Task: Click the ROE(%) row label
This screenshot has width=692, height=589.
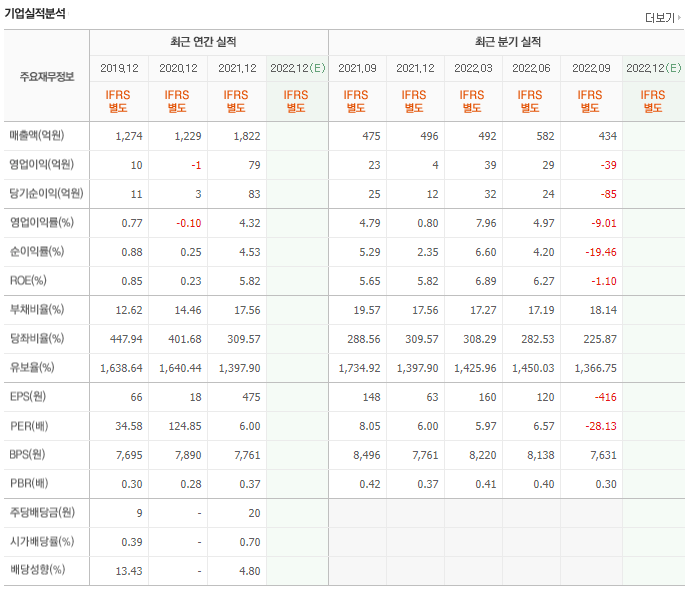Action: 28,281
